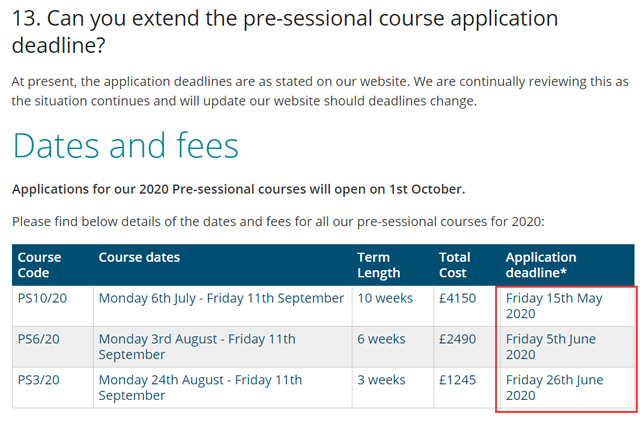Click the 'Monday 24th August' course dates cell
The image size is (640, 421).
pyautogui.click(x=223, y=388)
